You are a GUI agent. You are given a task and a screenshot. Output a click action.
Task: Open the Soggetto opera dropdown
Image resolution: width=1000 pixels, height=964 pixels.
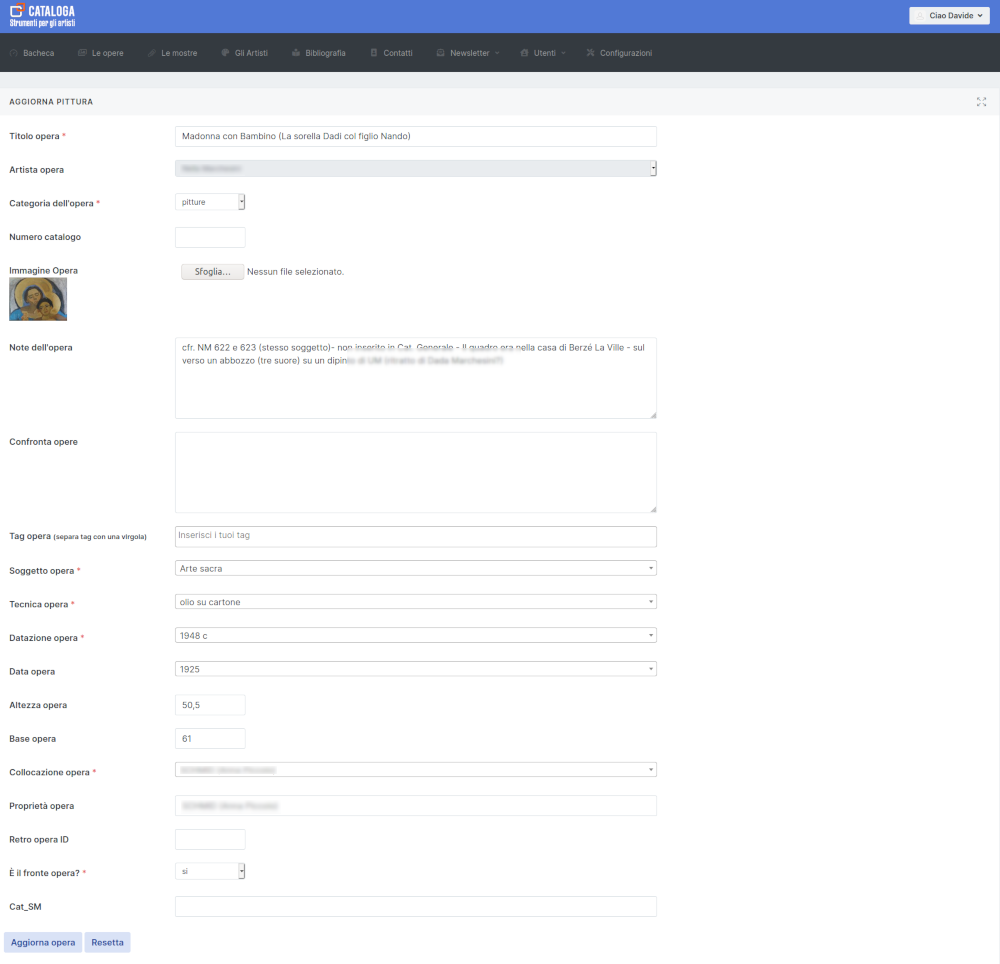click(416, 568)
